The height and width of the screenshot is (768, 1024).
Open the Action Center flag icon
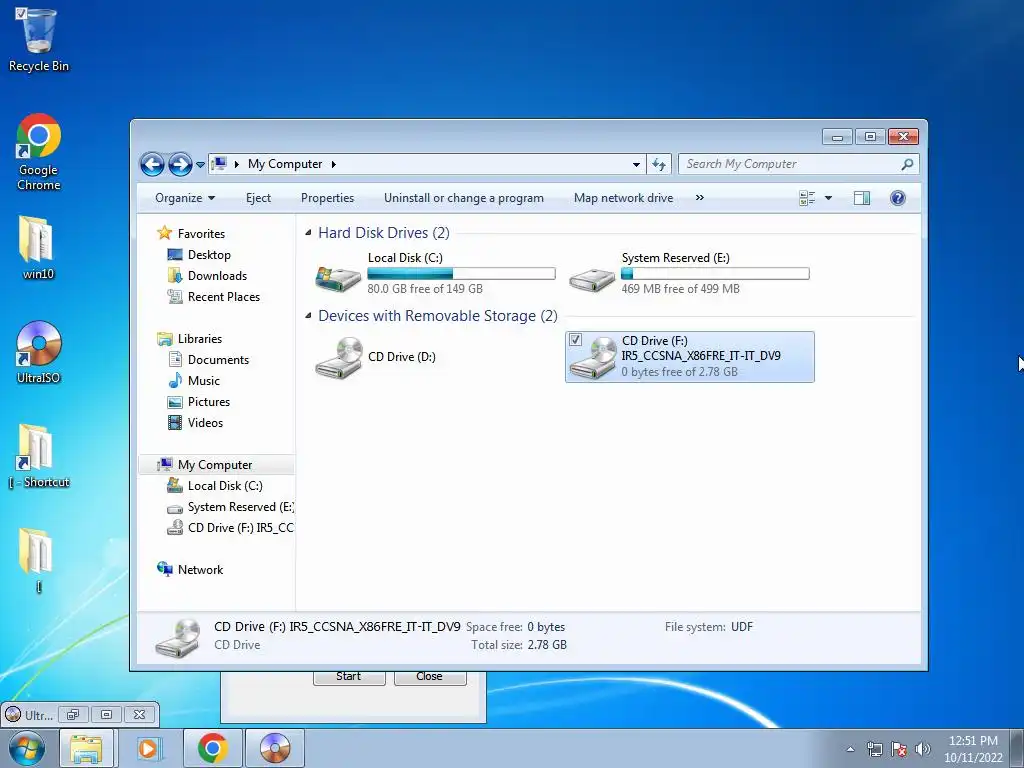coord(899,749)
